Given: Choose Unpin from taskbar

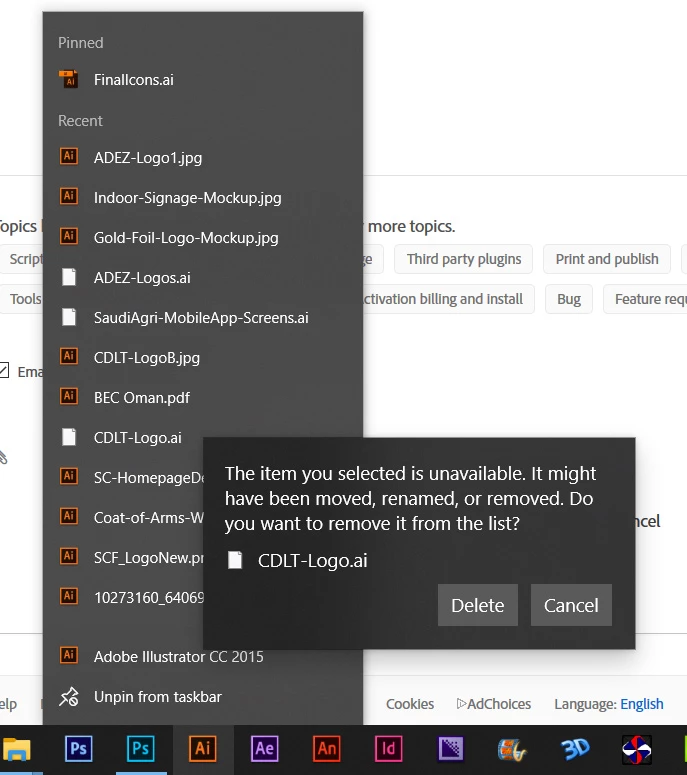Looking at the screenshot, I should pyautogui.click(x=203, y=697).
